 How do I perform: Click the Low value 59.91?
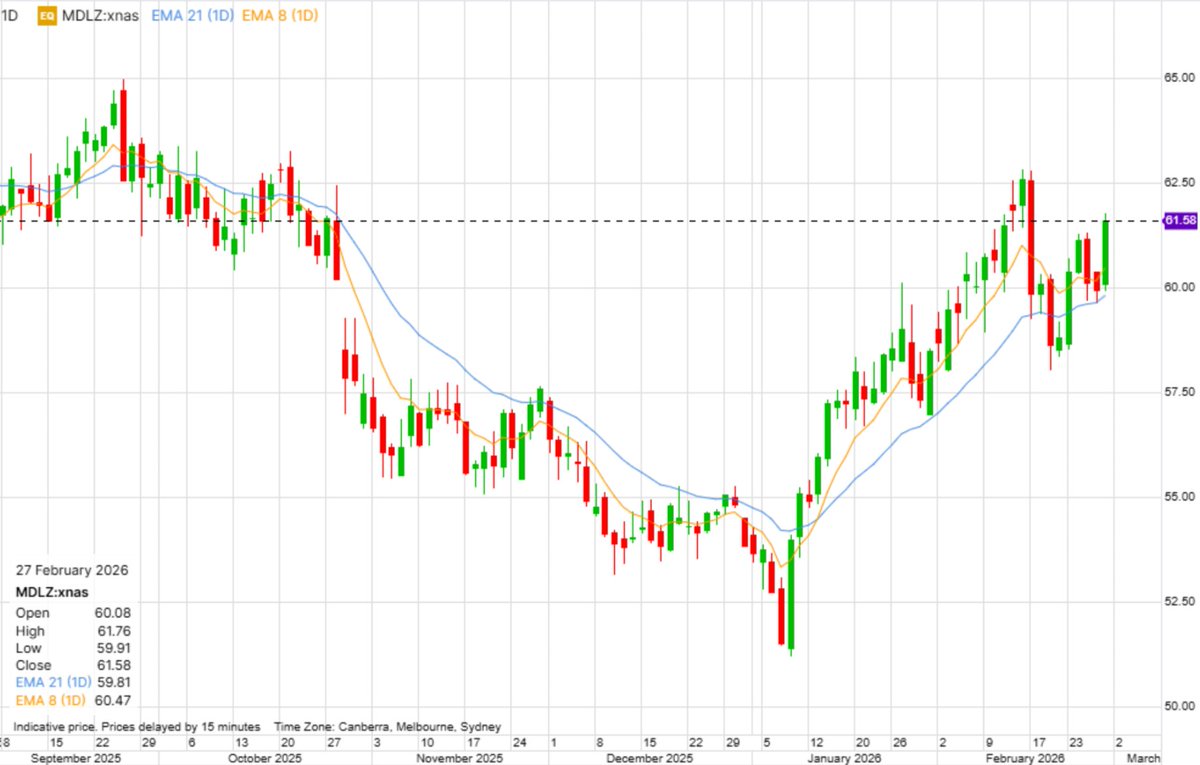pos(114,648)
